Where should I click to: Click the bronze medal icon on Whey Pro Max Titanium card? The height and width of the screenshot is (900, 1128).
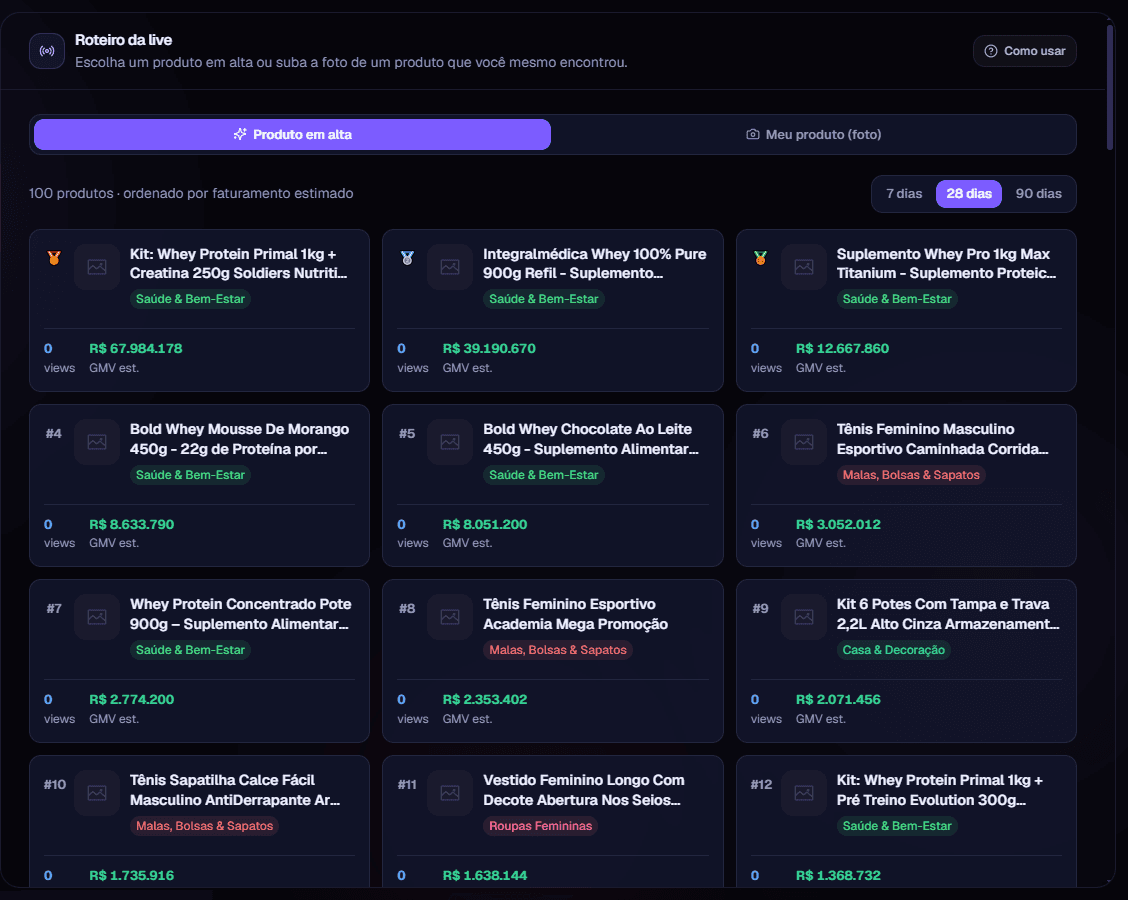(x=760, y=258)
